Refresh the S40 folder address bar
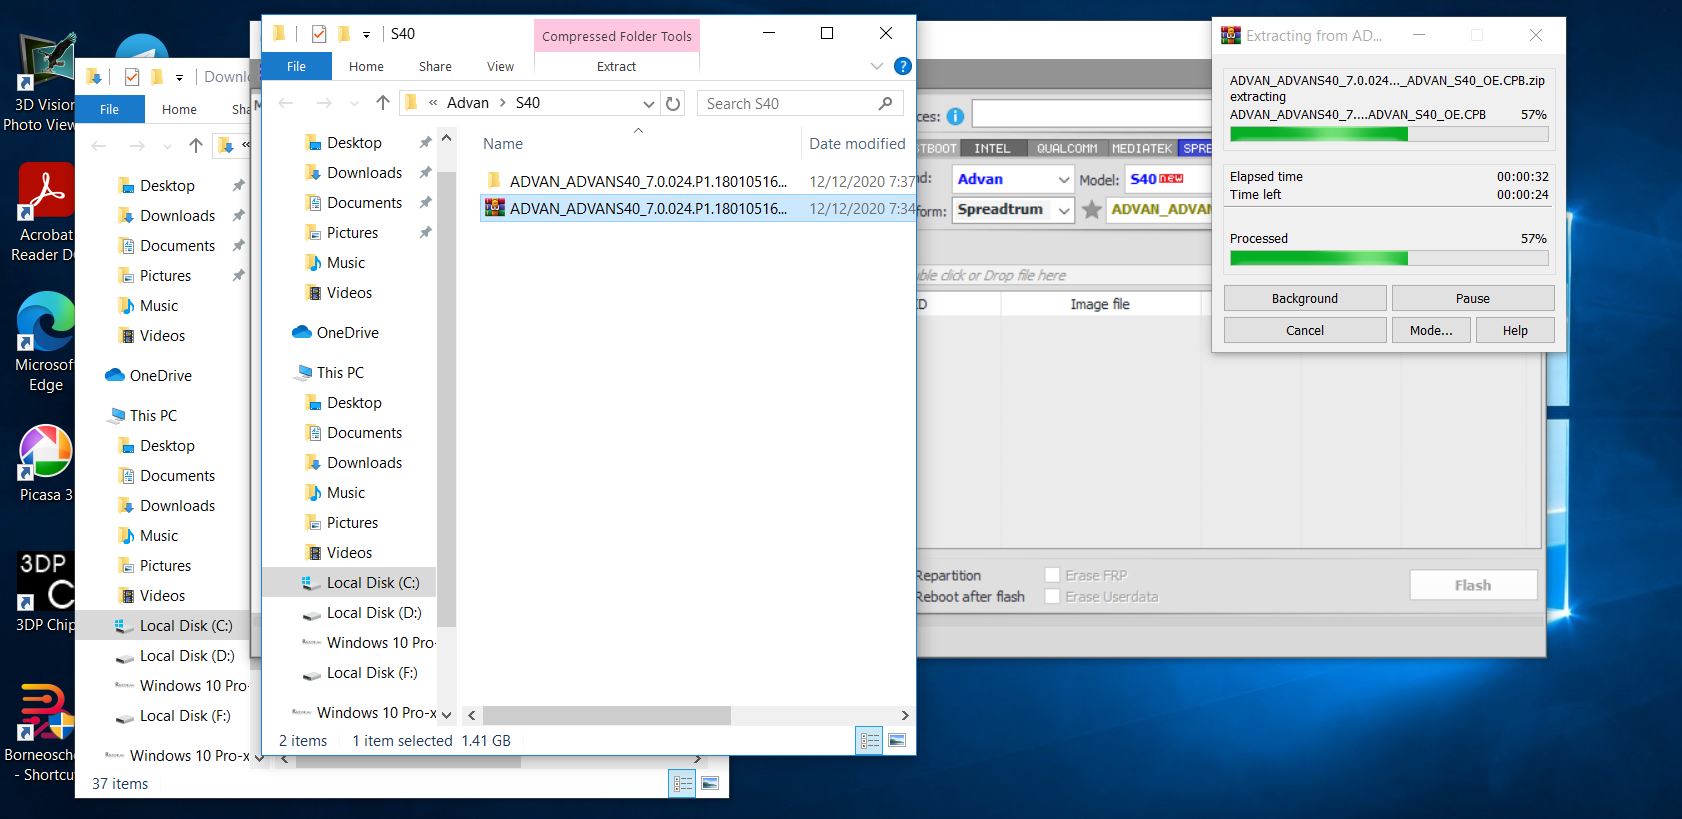Image resolution: width=1682 pixels, height=819 pixels. (673, 103)
